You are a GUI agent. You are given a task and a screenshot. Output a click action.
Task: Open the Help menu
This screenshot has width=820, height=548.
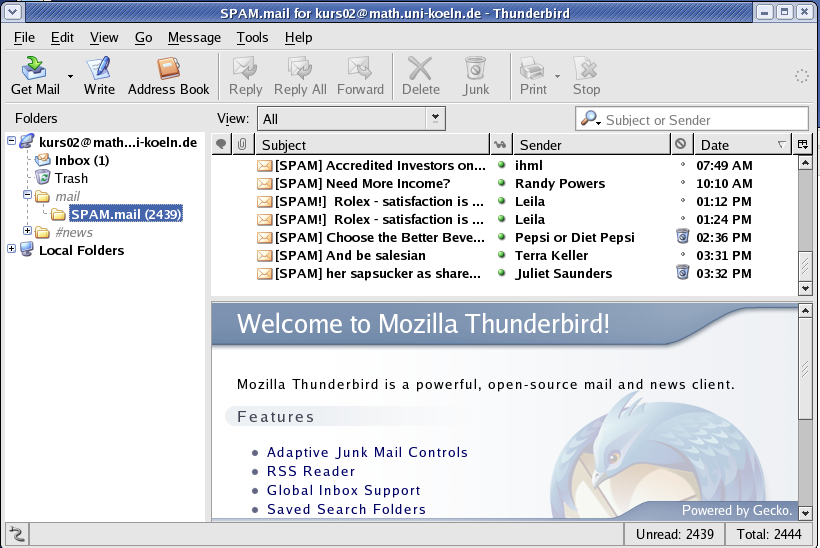pos(298,38)
